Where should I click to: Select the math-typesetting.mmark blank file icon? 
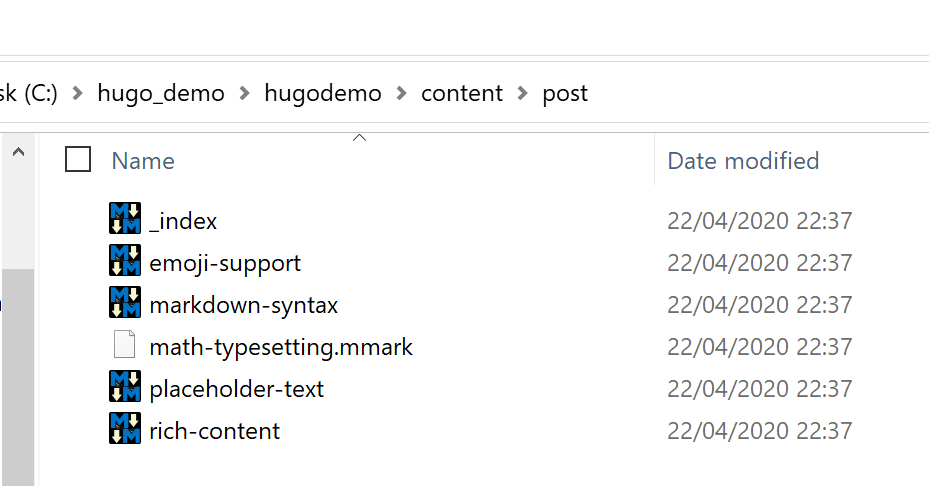point(125,346)
